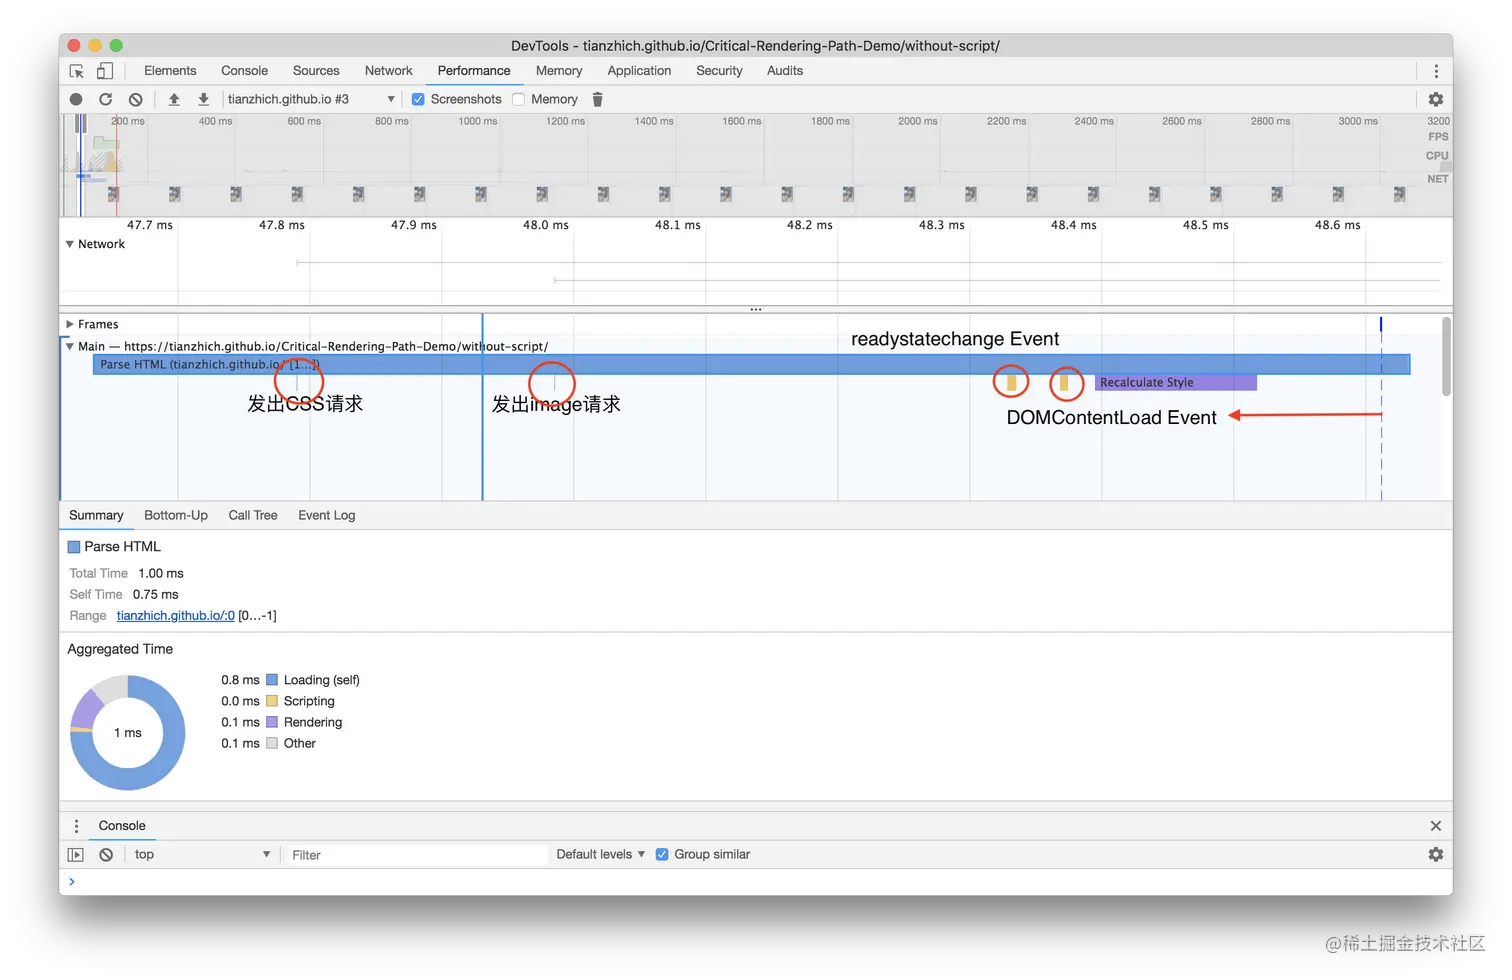
Task: Select the Performance tab
Action: [x=474, y=71]
